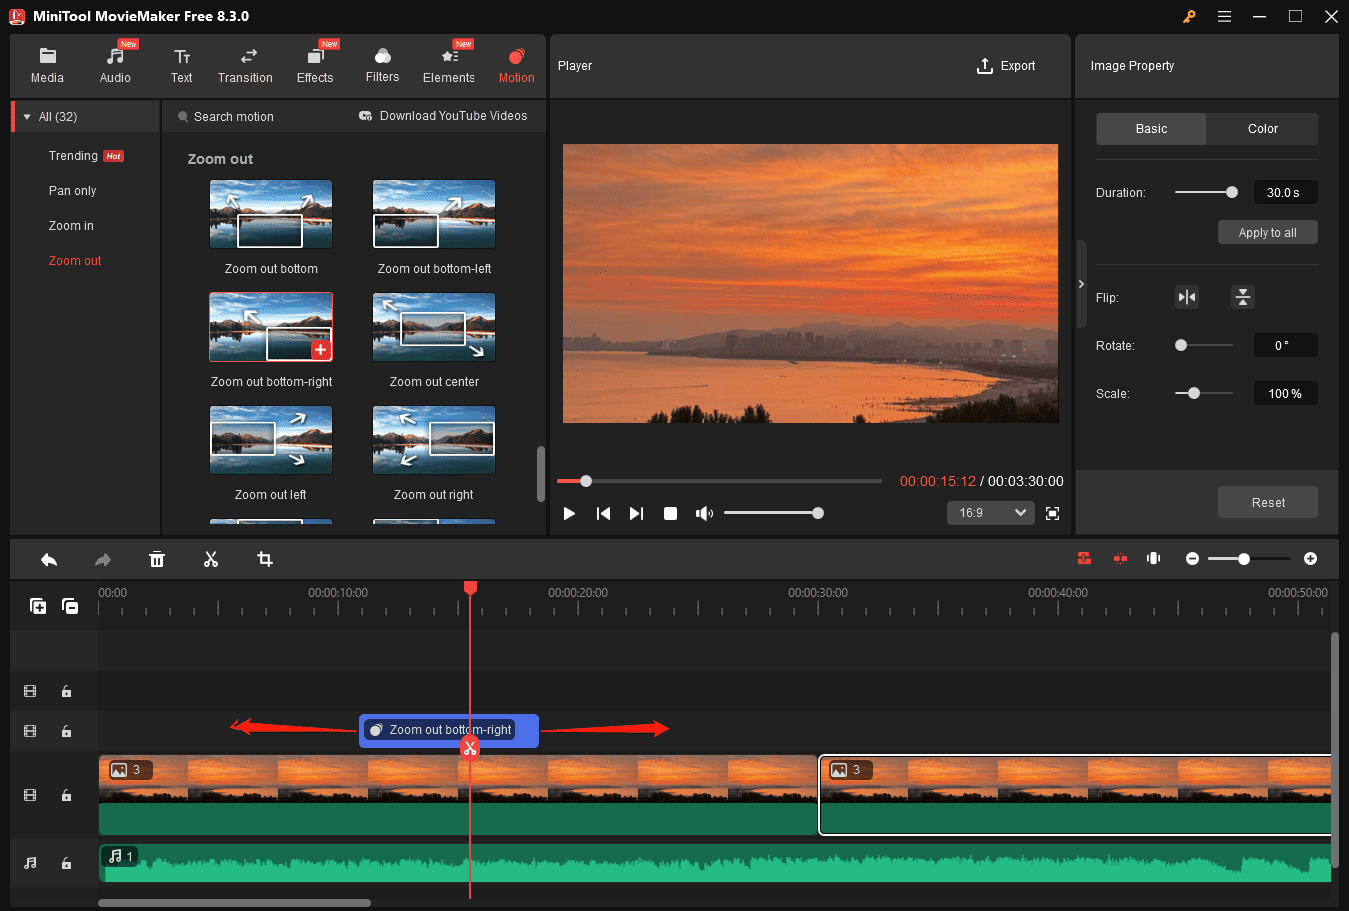Screen dimensions: 1349x911
Task: Select the Zoom in category
Action: (x=71, y=226)
